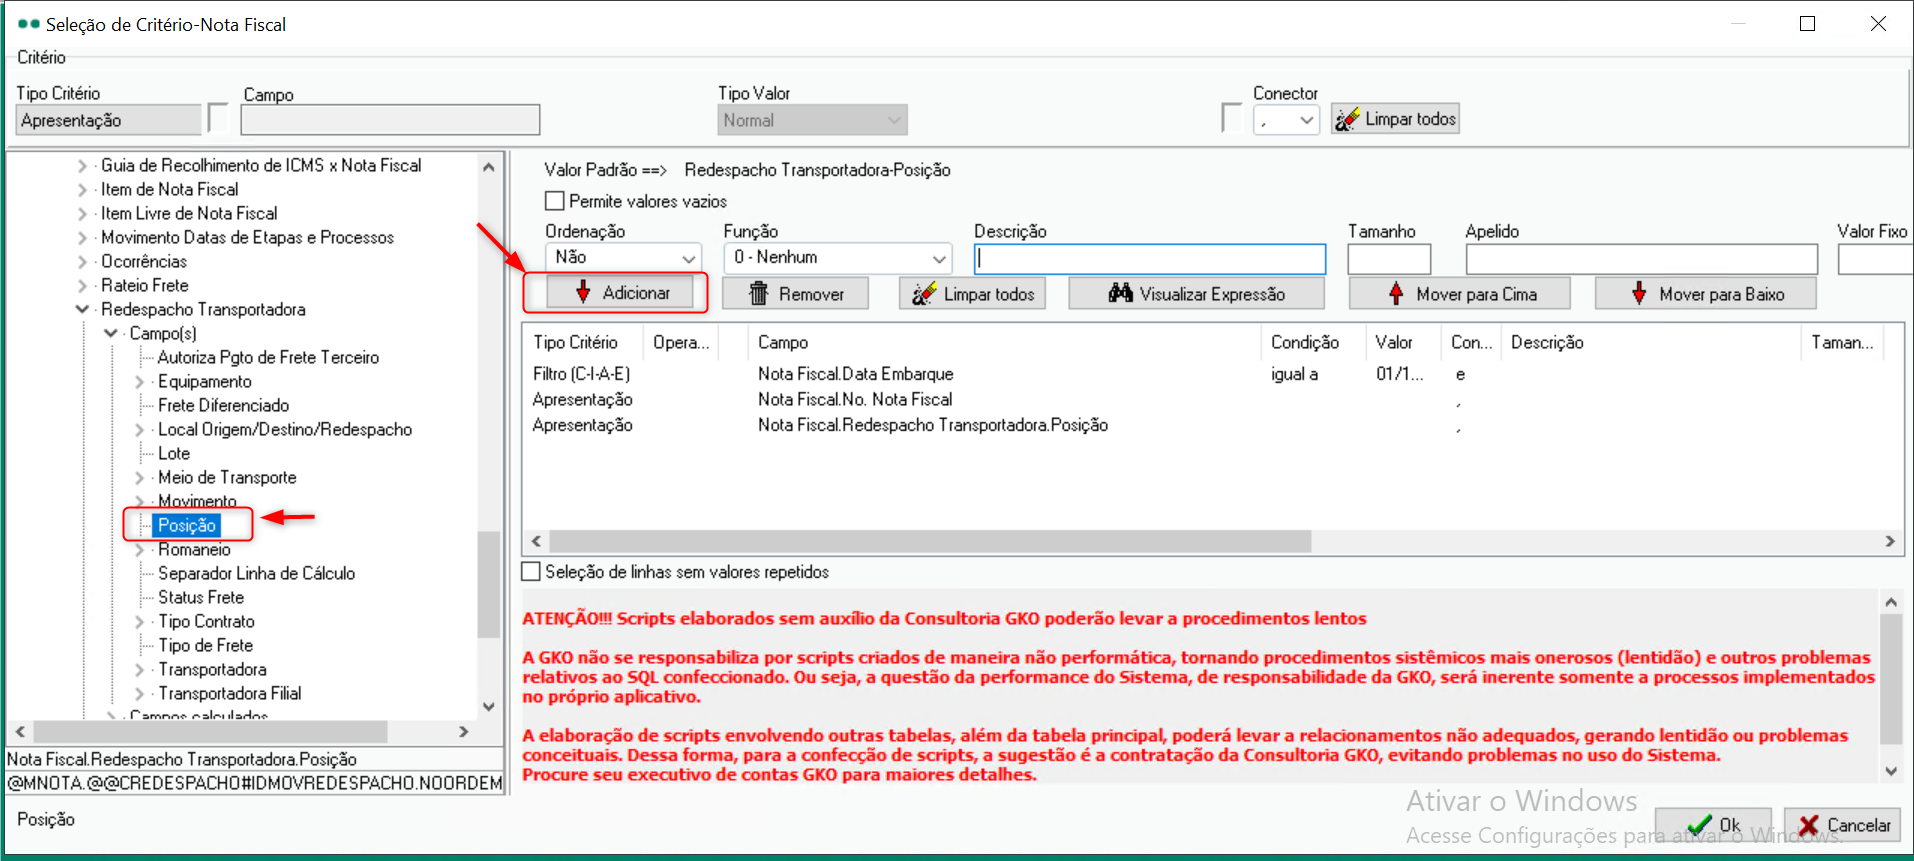
Task: Open the Tipo Valor Normal dropdown
Action: click(x=894, y=120)
